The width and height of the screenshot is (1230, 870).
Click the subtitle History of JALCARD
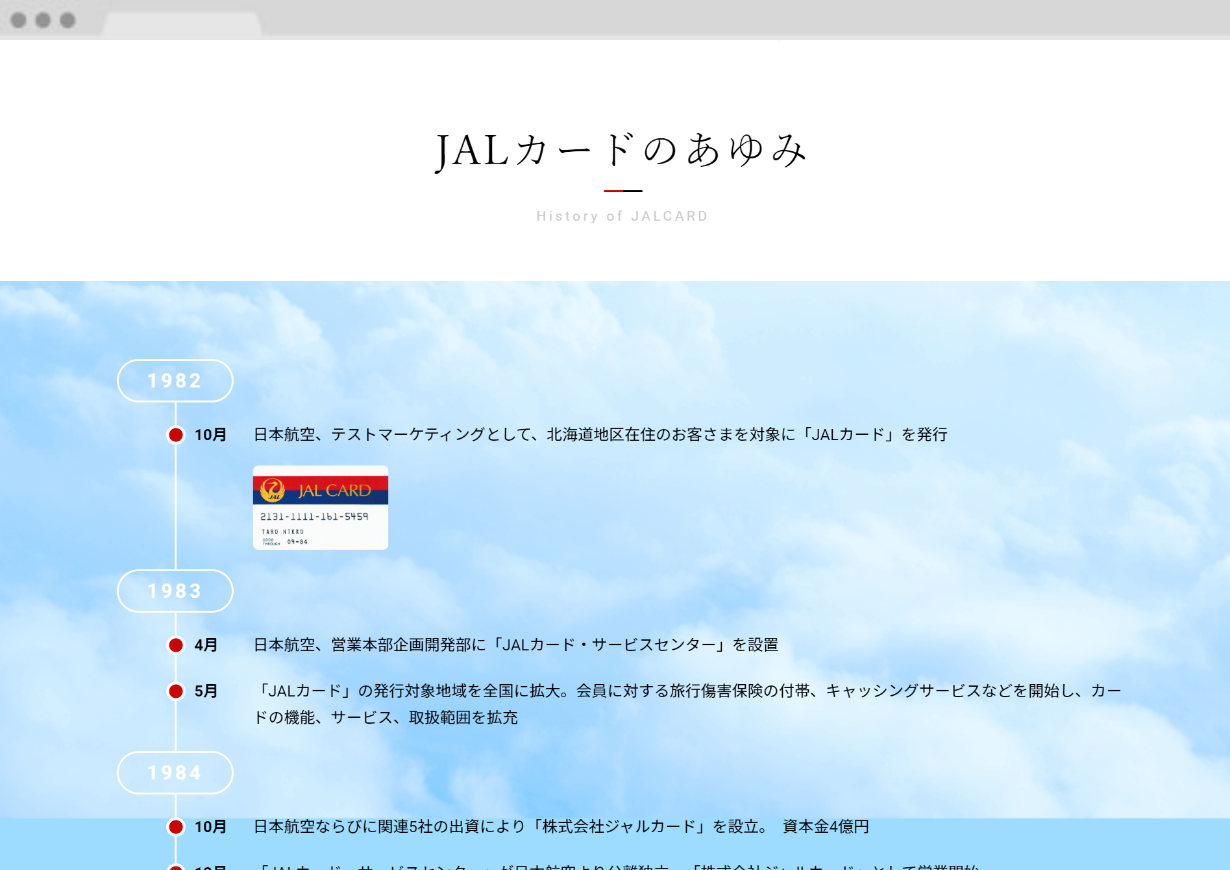(622, 216)
